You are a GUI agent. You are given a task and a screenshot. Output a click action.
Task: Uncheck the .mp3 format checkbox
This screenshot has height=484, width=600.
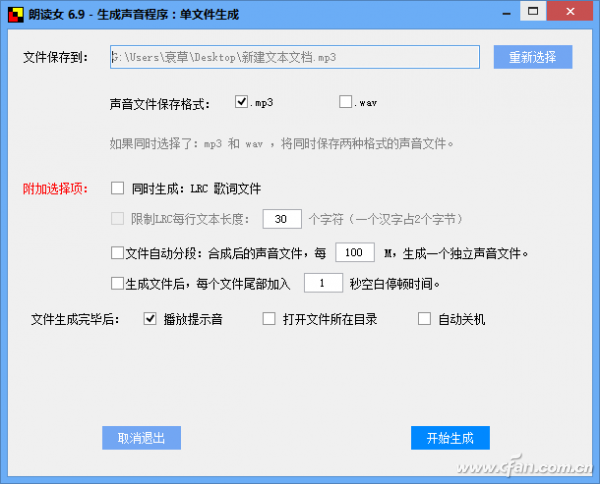(x=241, y=102)
